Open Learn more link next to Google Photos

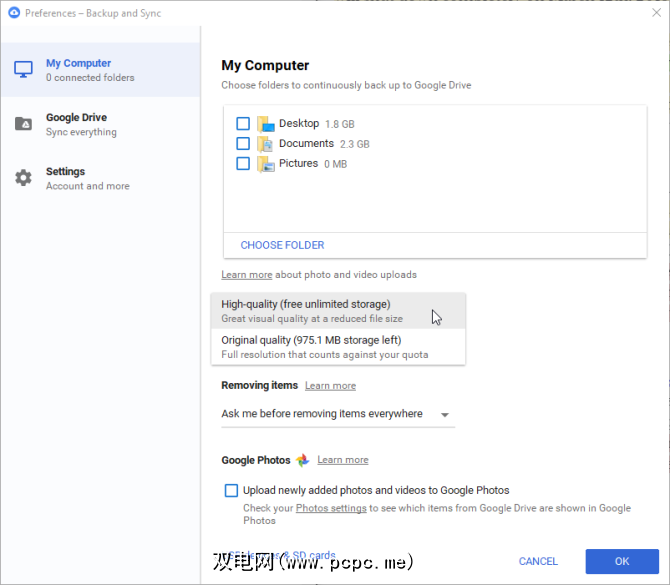coord(343,460)
